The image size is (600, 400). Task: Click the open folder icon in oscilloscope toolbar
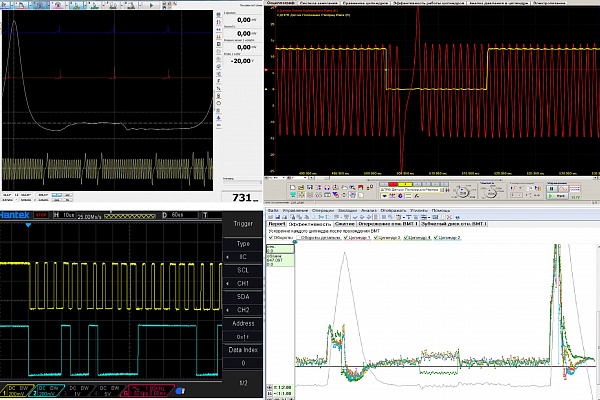[301, 188]
